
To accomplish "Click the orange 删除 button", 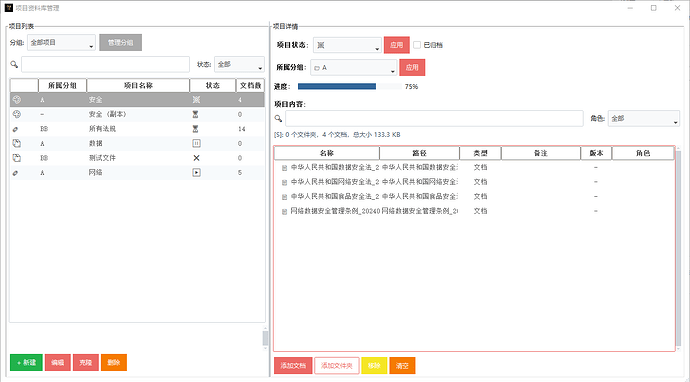I will click(x=114, y=362).
